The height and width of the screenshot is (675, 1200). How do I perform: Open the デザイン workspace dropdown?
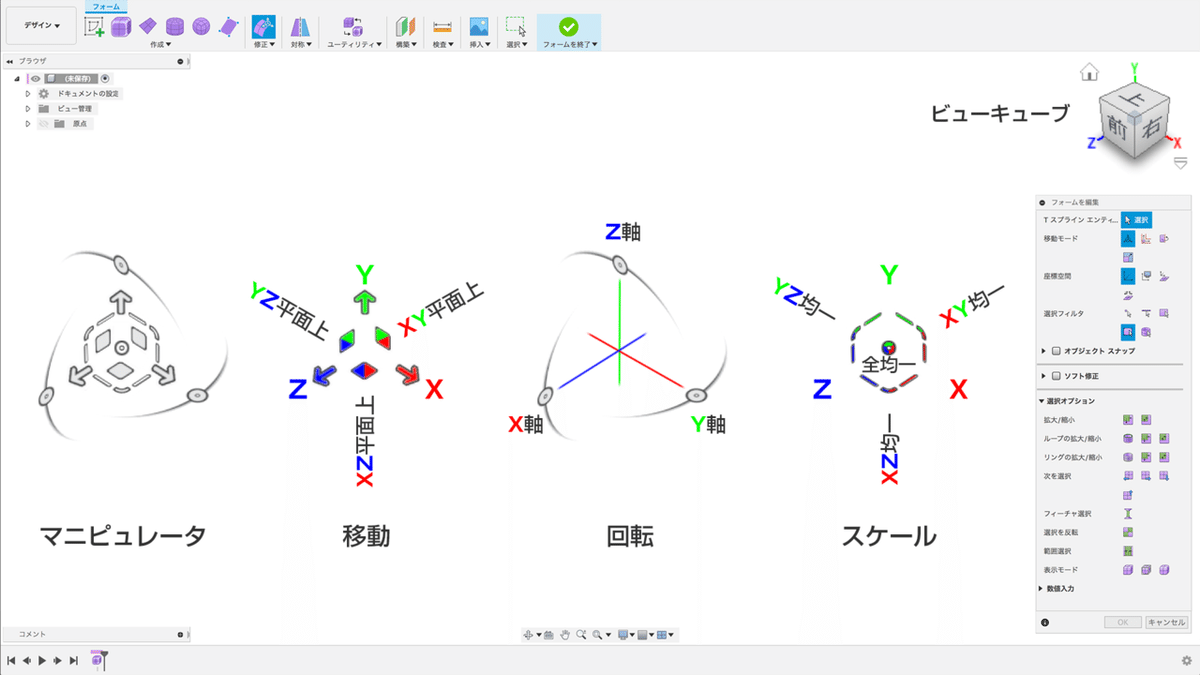(x=42, y=26)
